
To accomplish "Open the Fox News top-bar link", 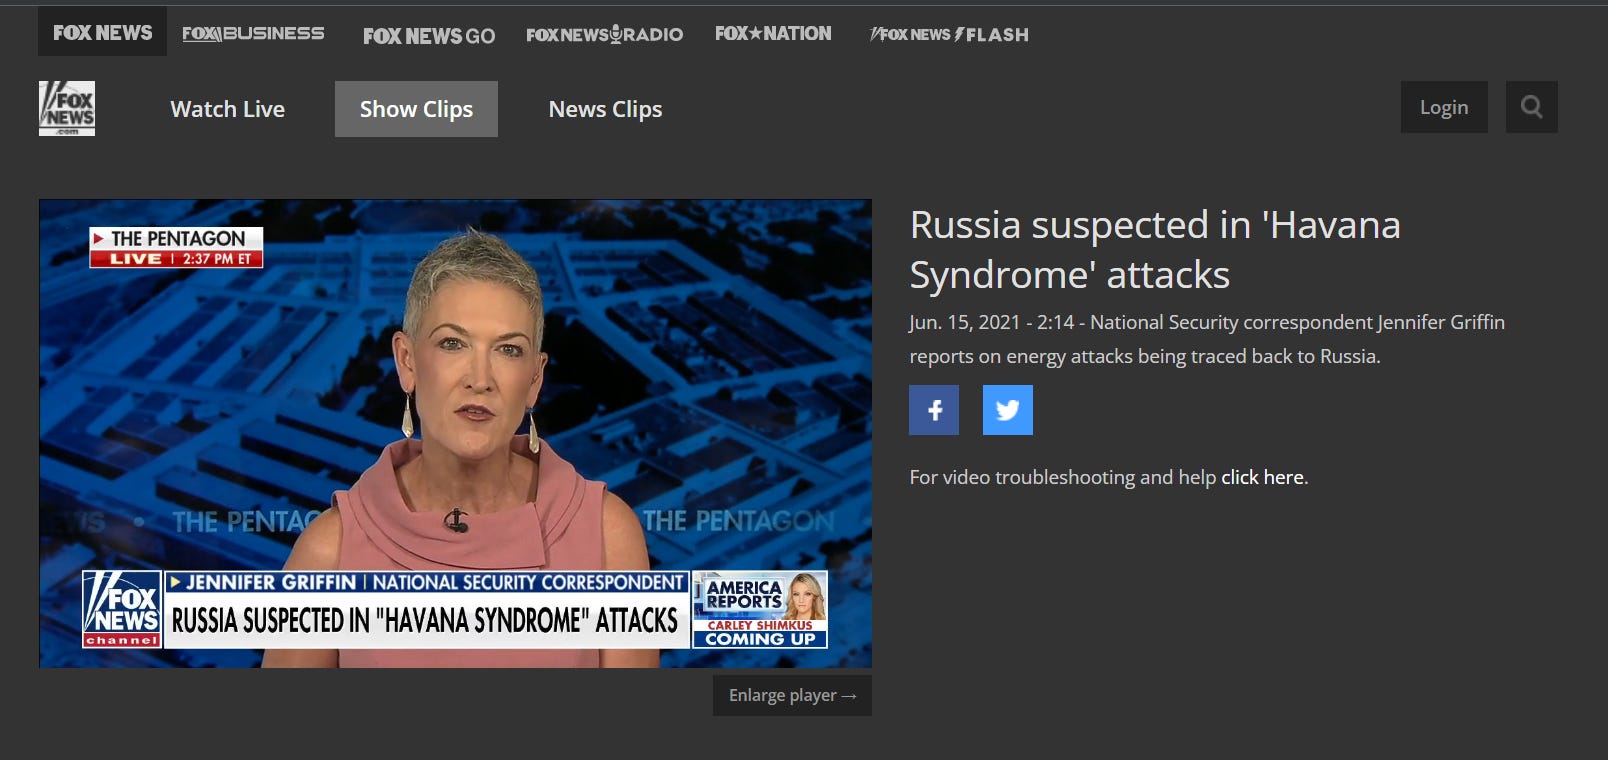I will pyautogui.click(x=102, y=32).
